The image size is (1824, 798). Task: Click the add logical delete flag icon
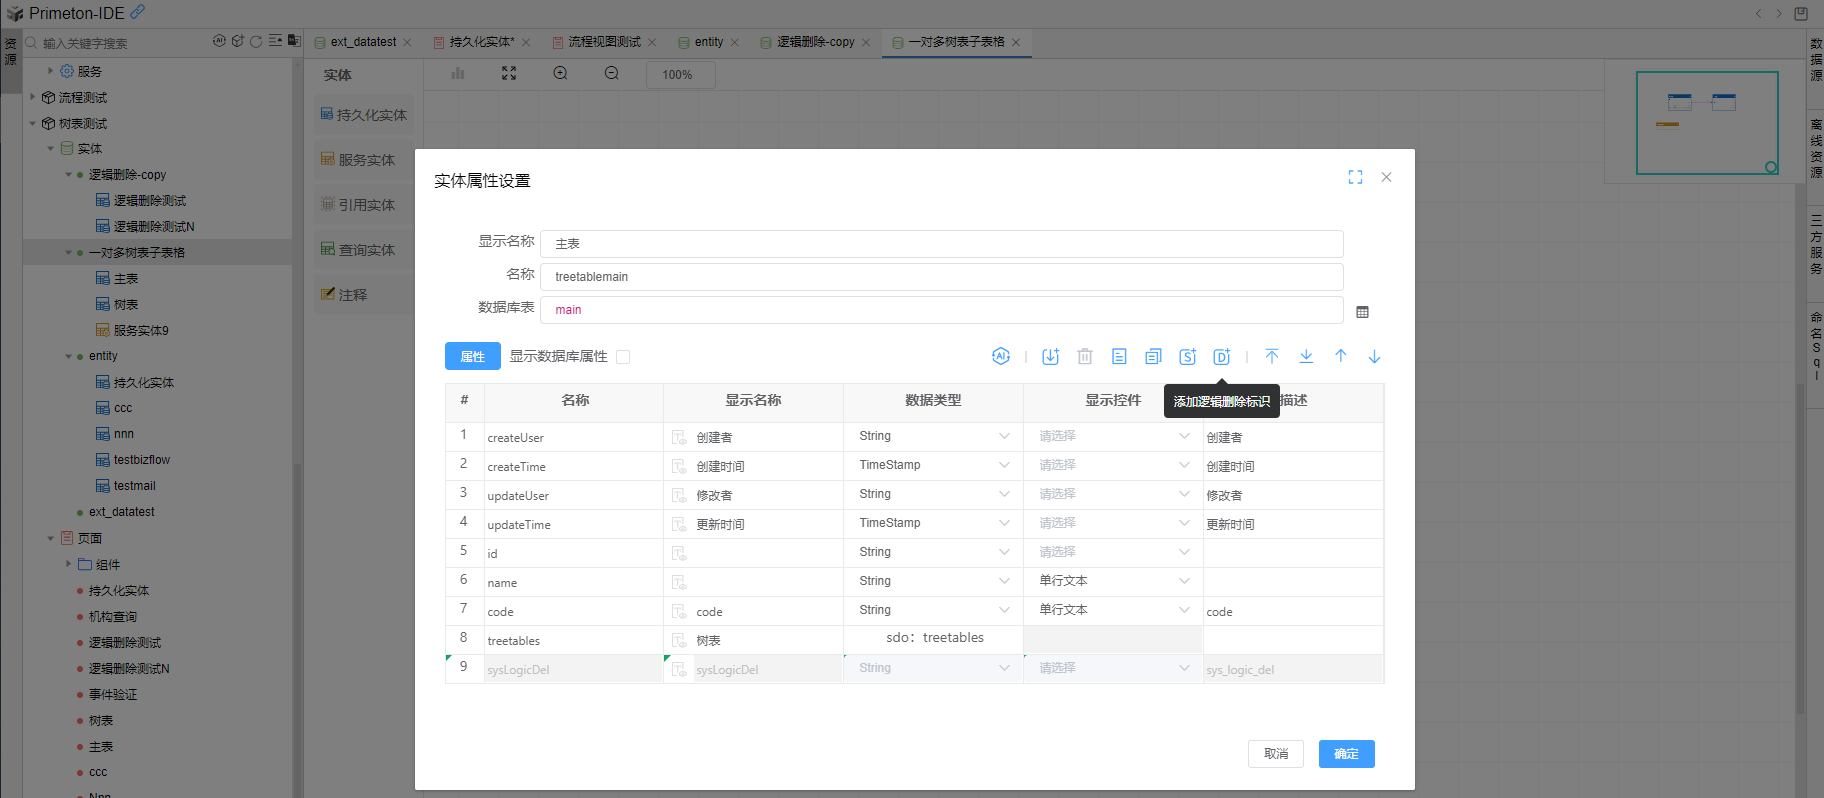coord(1221,357)
